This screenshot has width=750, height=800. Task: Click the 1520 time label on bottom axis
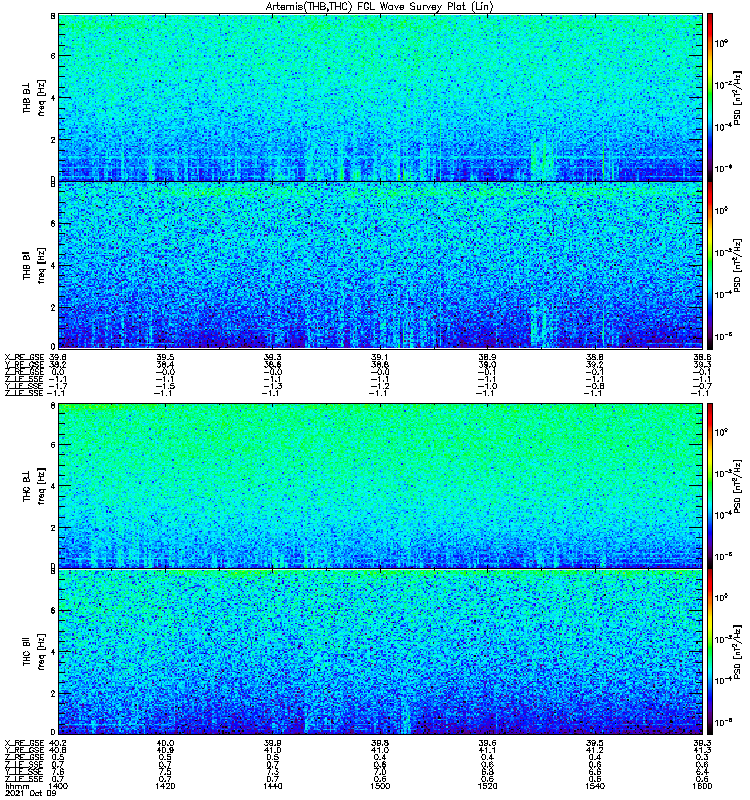(x=487, y=786)
